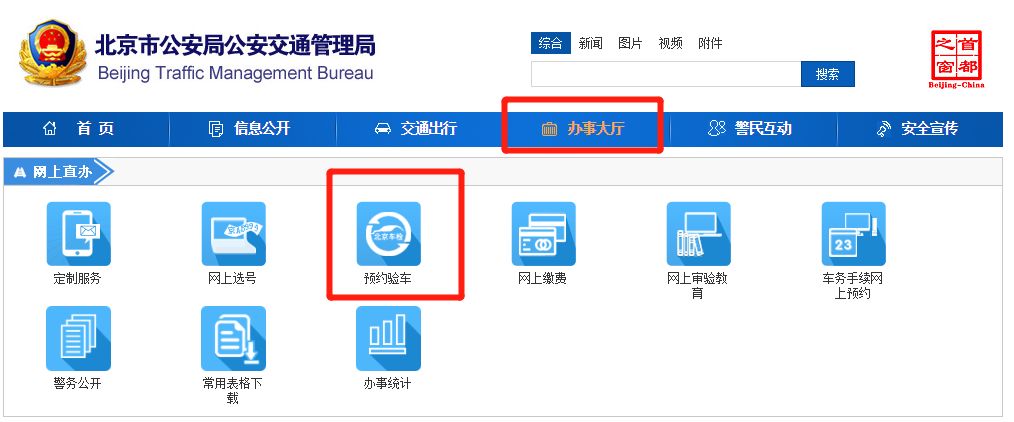
Task: Select the 视频 search tab
Action: (670, 43)
